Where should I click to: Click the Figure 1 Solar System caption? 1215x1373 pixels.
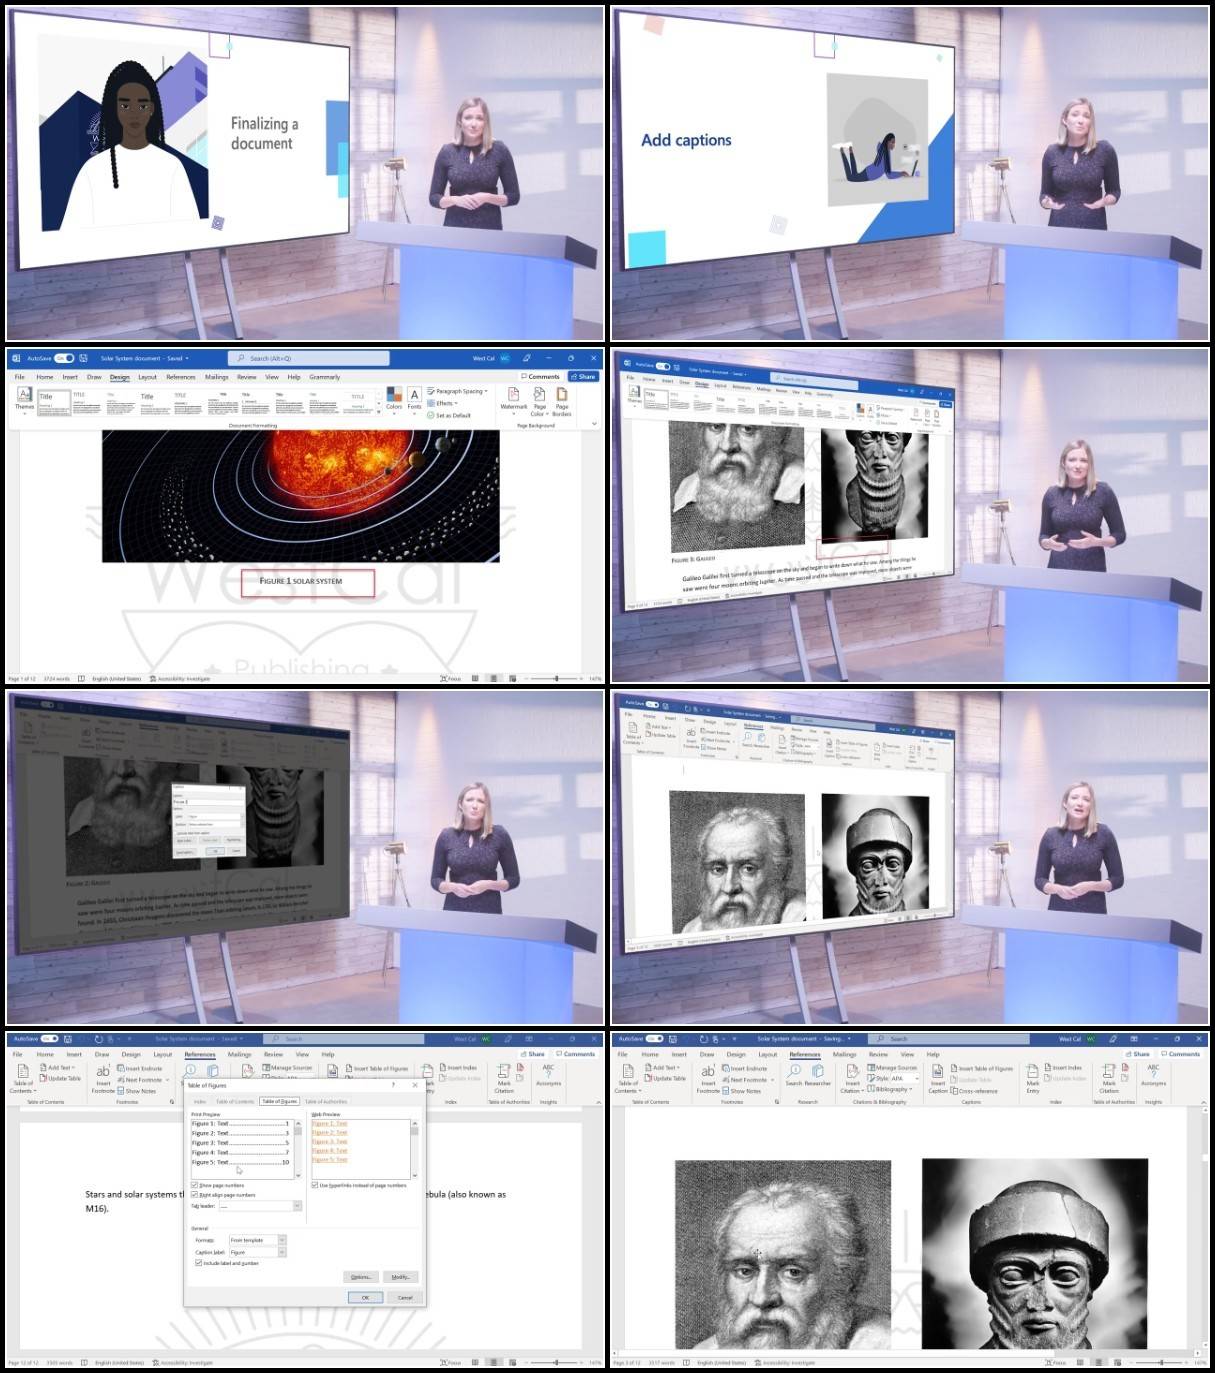(301, 581)
